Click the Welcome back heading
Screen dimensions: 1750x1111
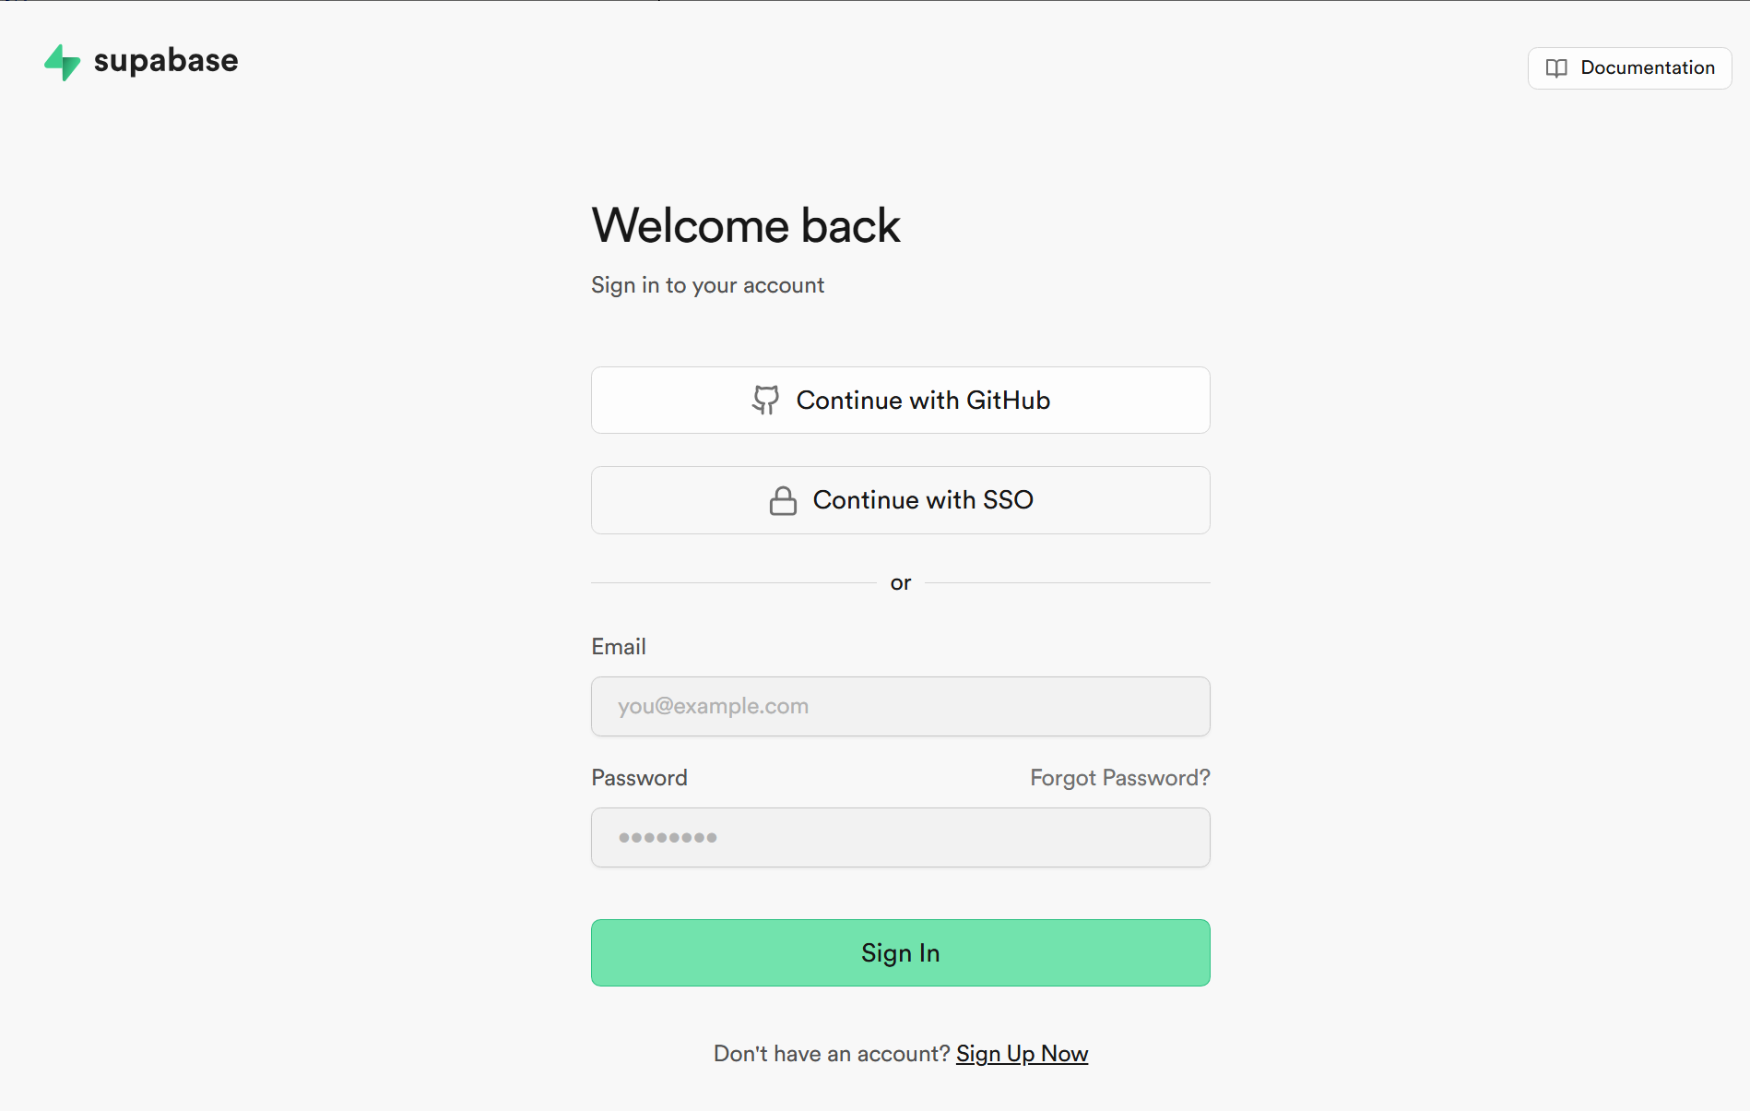(745, 226)
